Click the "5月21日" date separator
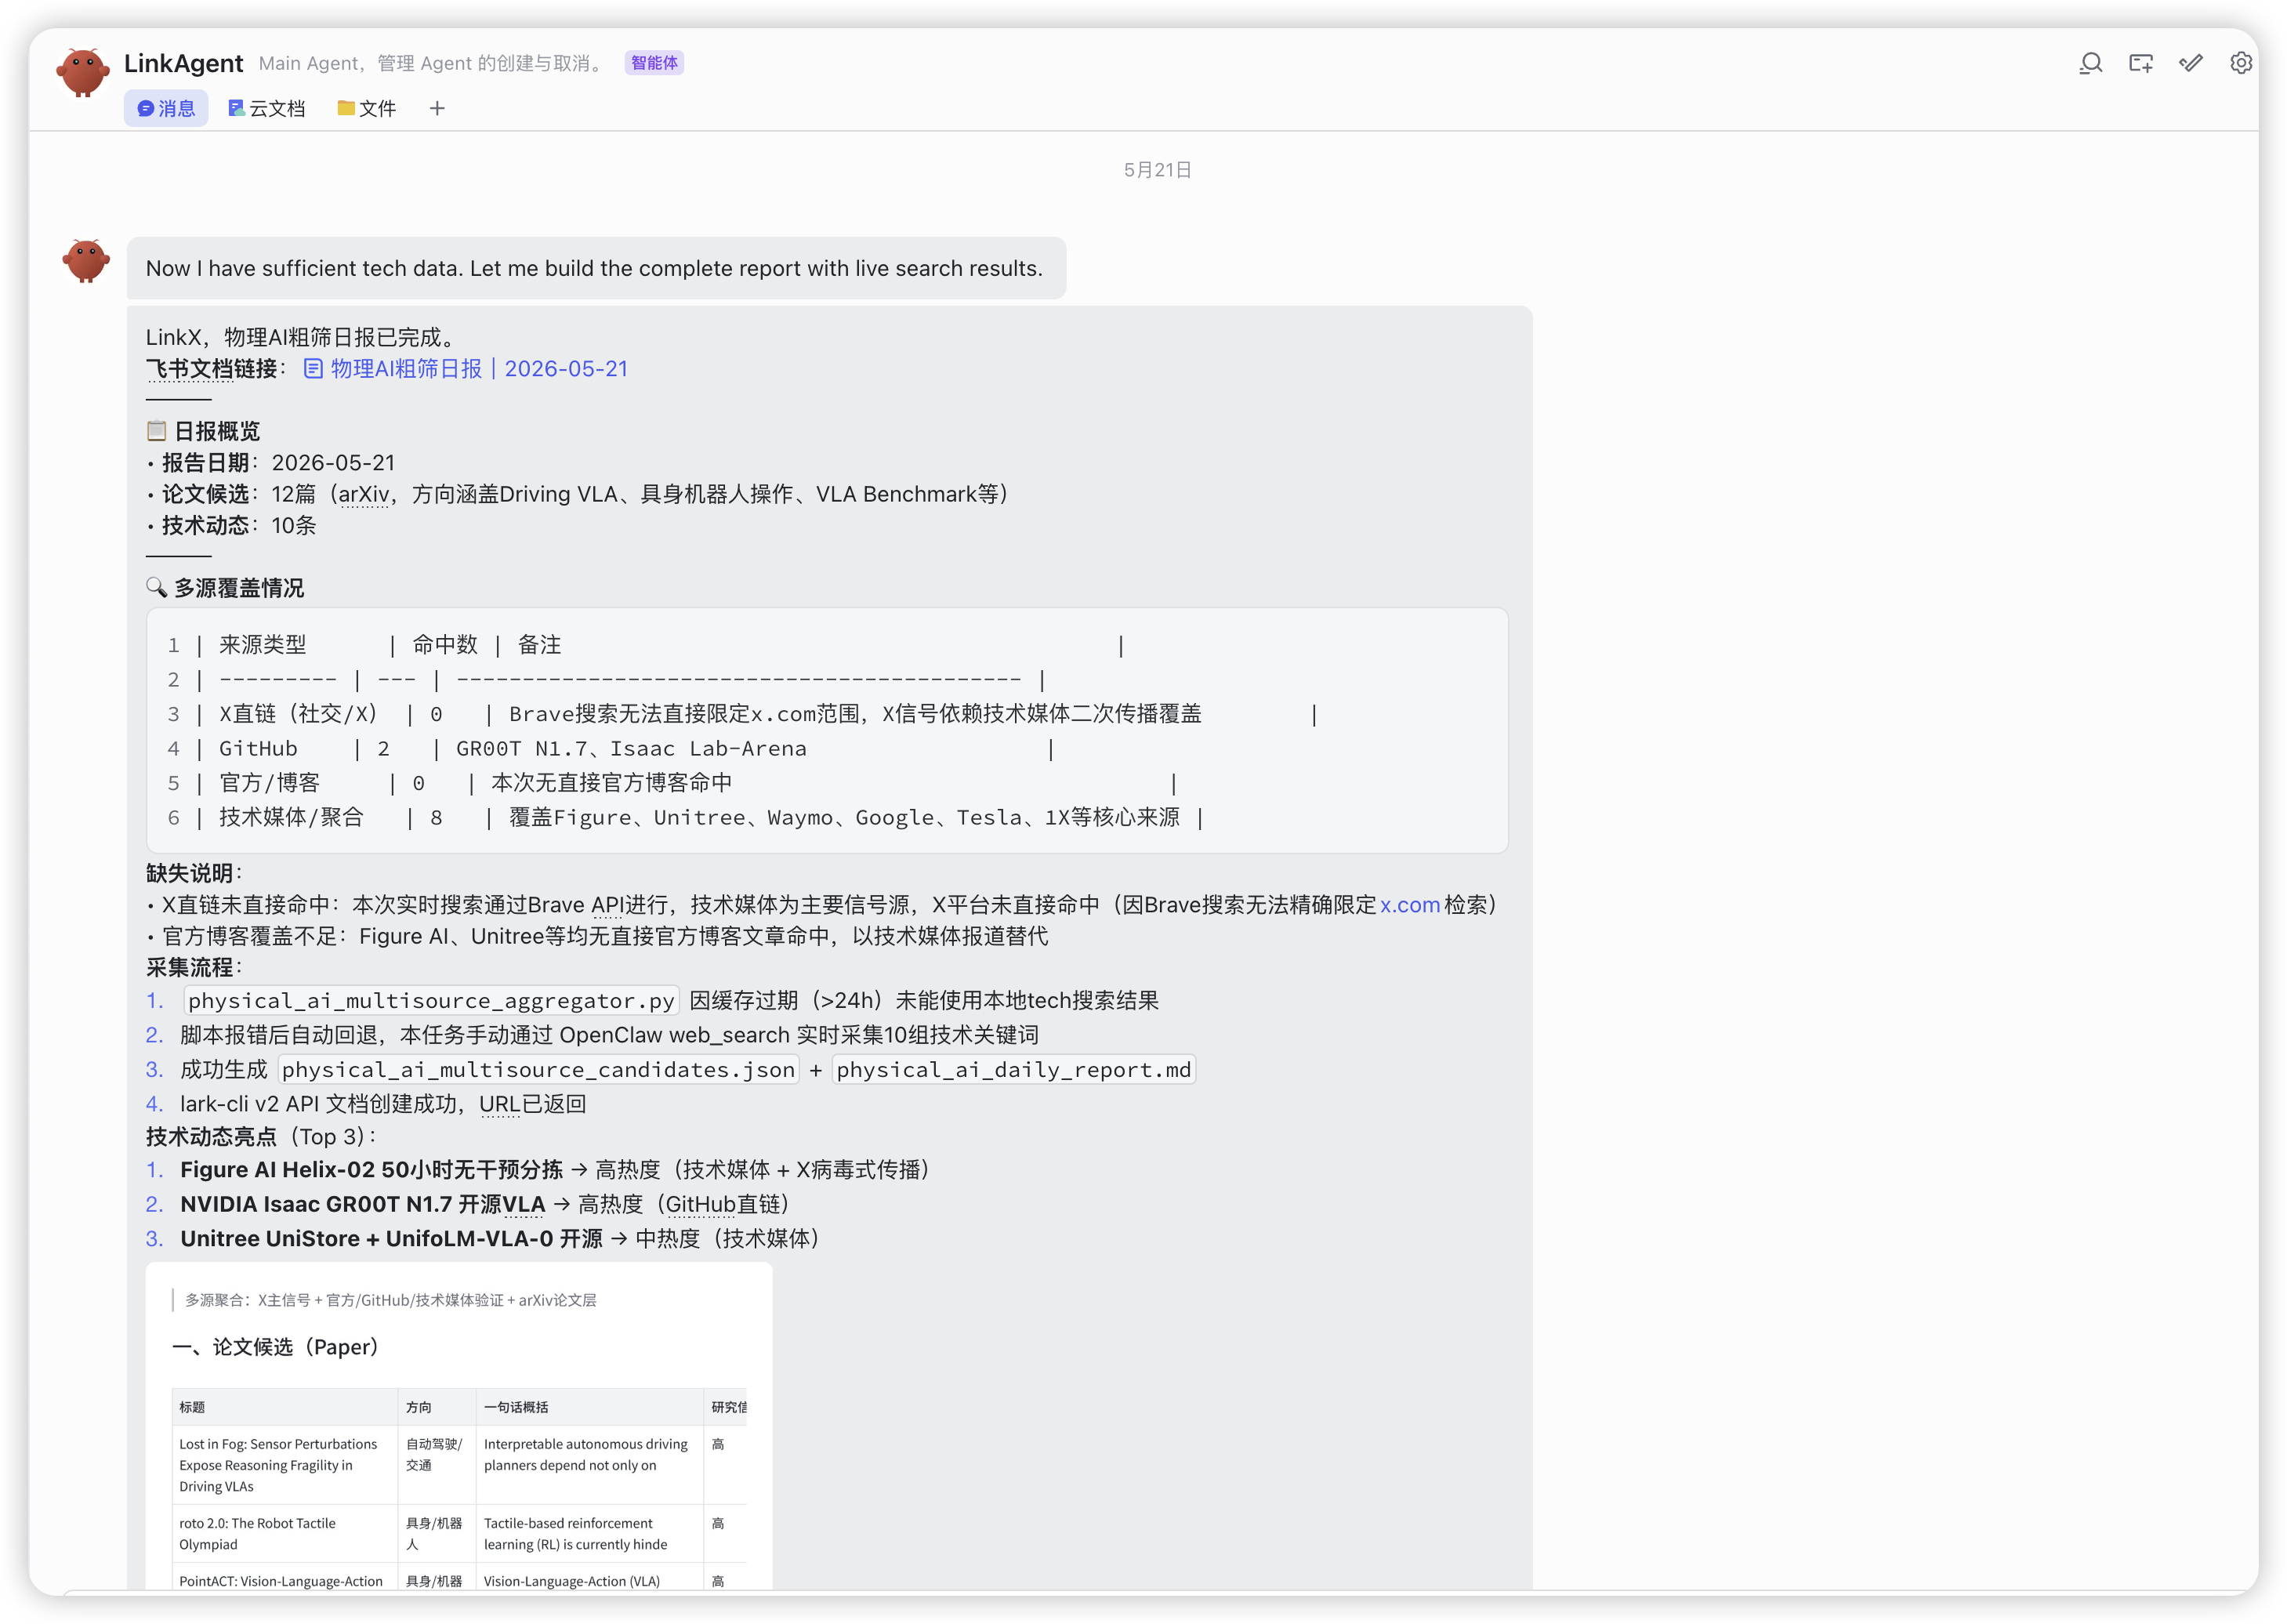The height and width of the screenshot is (1624, 2287). 1157,170
